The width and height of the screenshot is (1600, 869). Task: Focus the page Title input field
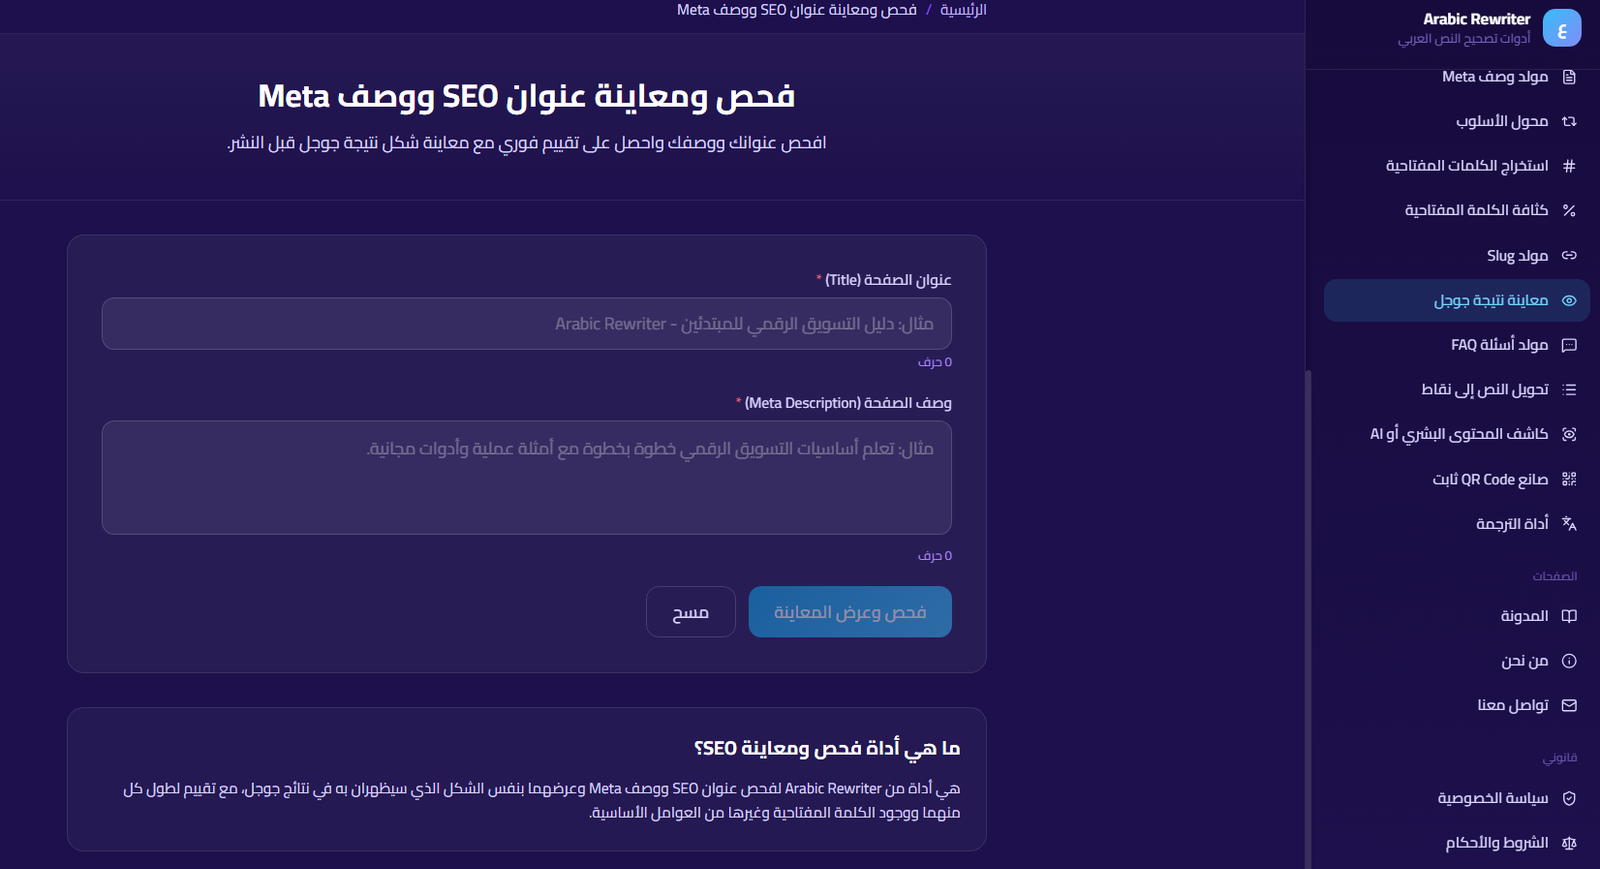click(527, 323)
